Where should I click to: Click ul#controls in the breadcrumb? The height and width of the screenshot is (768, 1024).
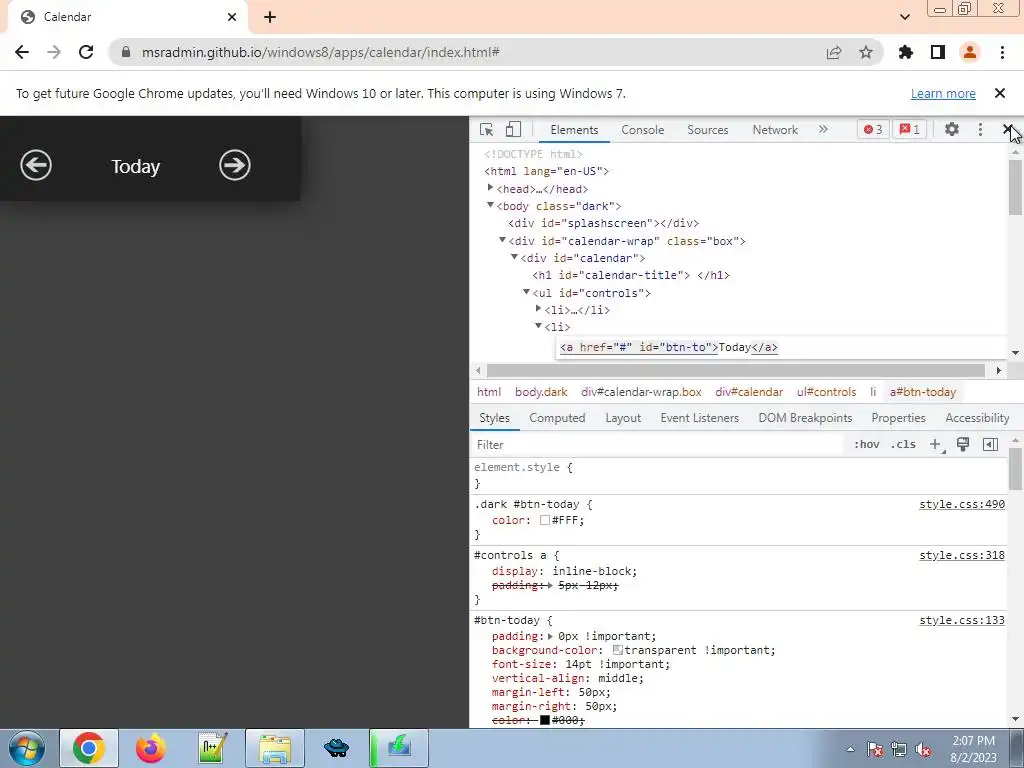point(826,392)
